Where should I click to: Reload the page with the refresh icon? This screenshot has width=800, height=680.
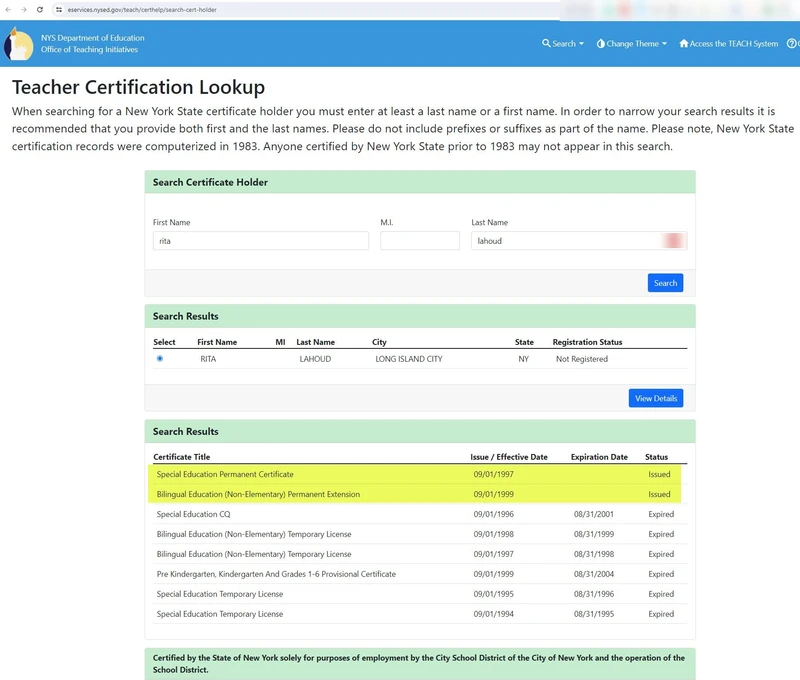click(39, 9)
